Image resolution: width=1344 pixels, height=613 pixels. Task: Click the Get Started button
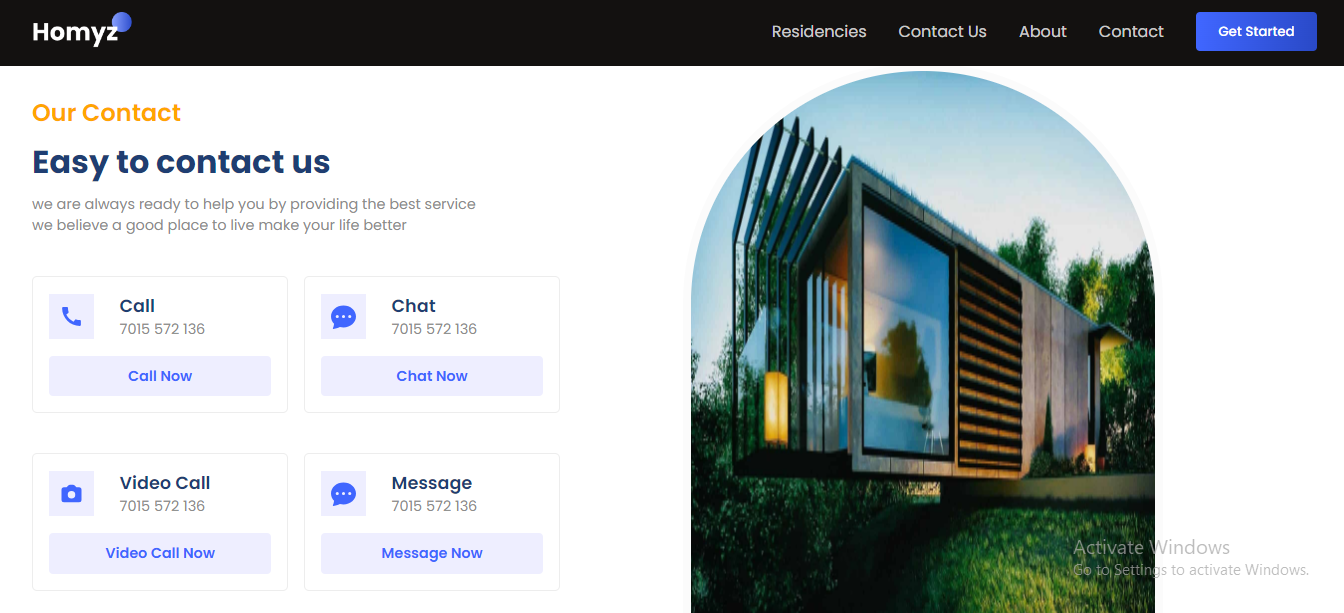[x=1256, y=32]
